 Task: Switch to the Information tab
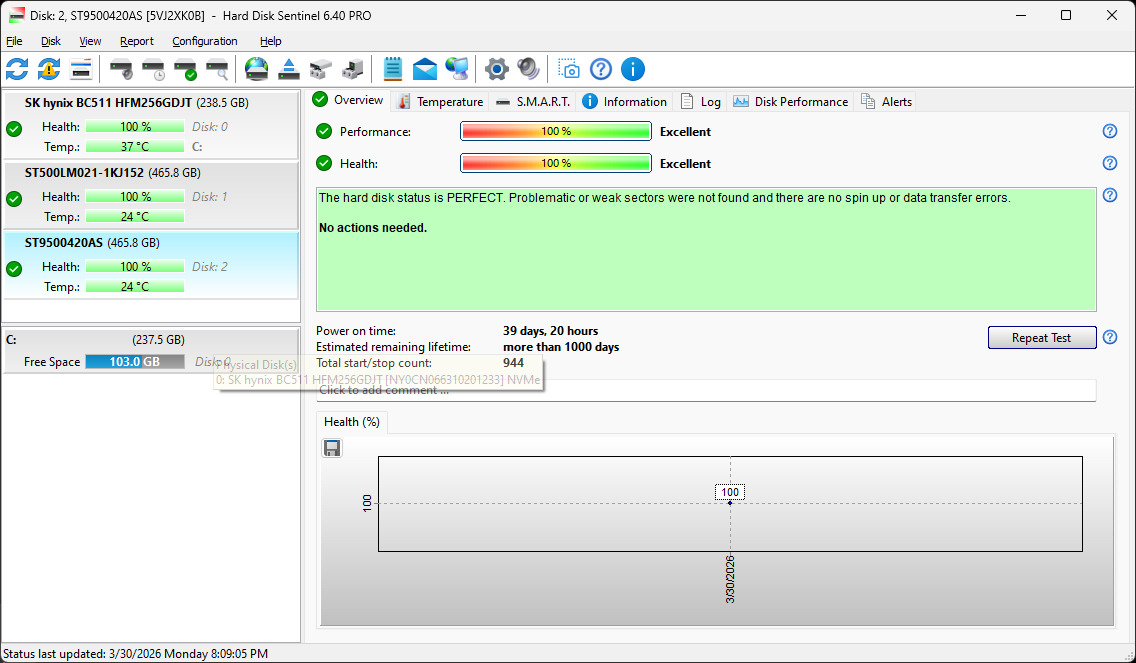pyautogui.click(x=625, y=101)
